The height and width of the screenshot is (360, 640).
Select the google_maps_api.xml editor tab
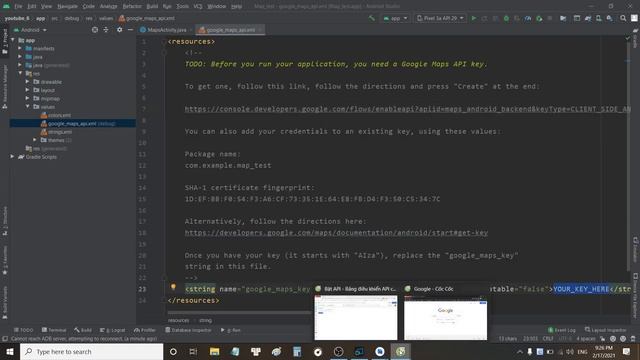click(x=230, y=30)
